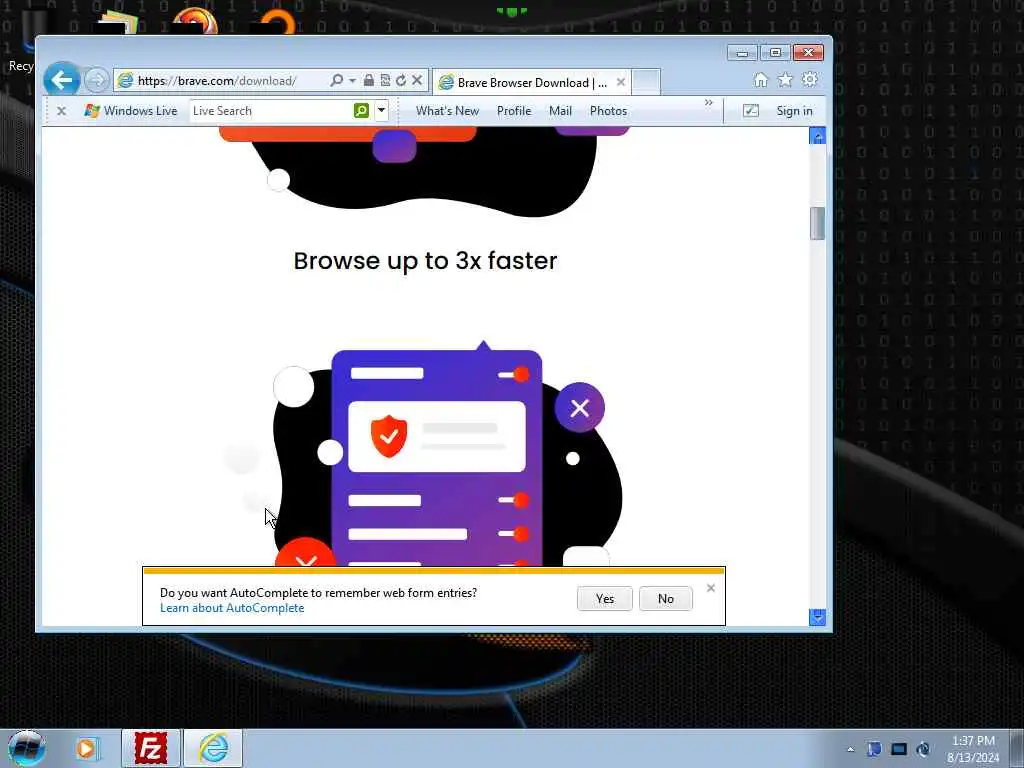Answer Yes to AutoComplete prompt
Image resolution: width=1024 pixels, height=768 pixels.
(x=605, y=599)
